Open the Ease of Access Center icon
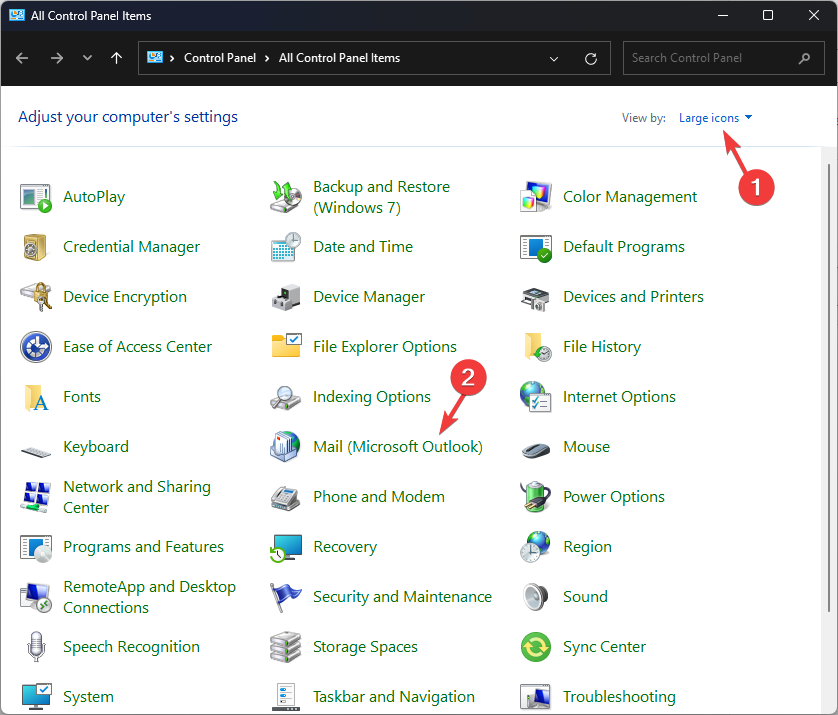Screen dimensions: 838x715 [x=36, y=347]
